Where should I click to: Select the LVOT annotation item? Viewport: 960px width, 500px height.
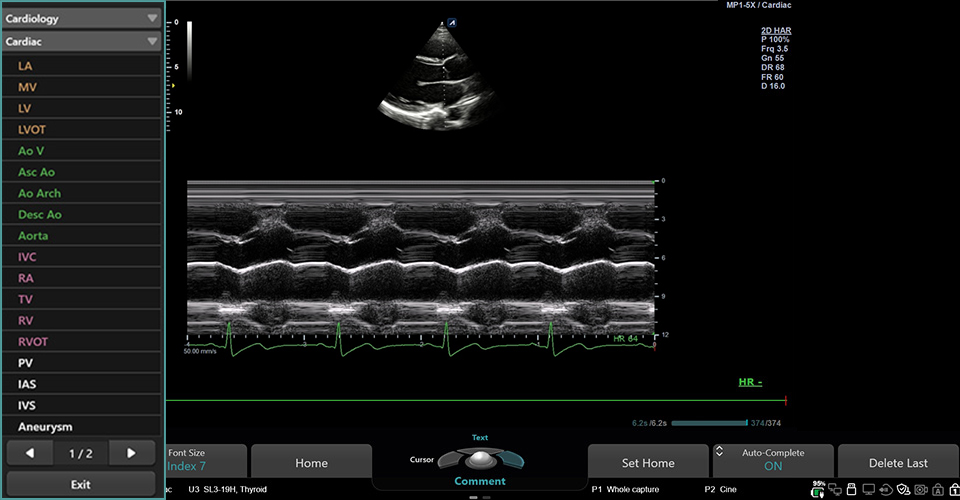pos(82,130)
